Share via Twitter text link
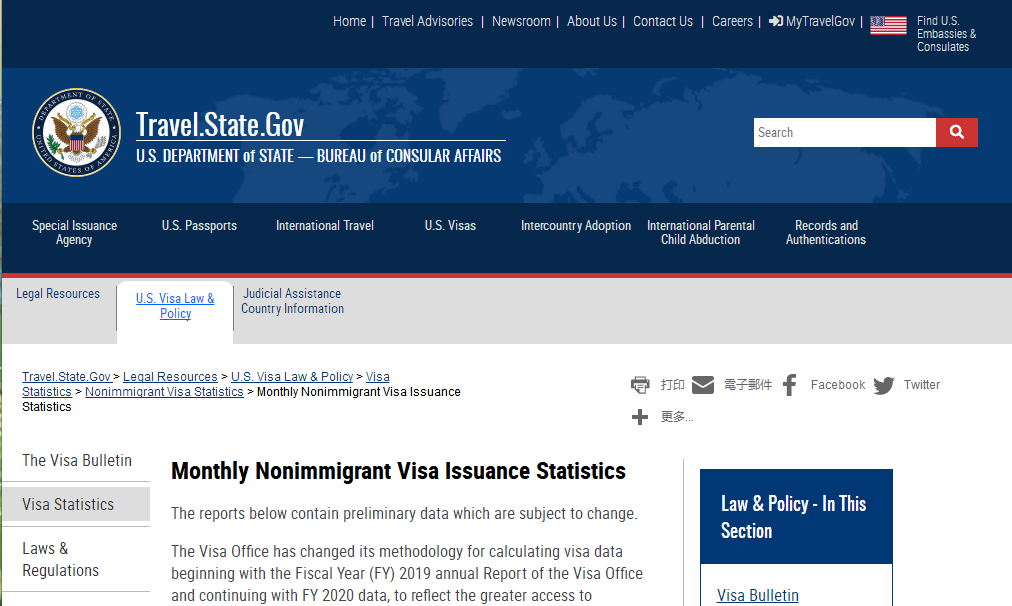The image size is (1012, 606). coord(922,385)
